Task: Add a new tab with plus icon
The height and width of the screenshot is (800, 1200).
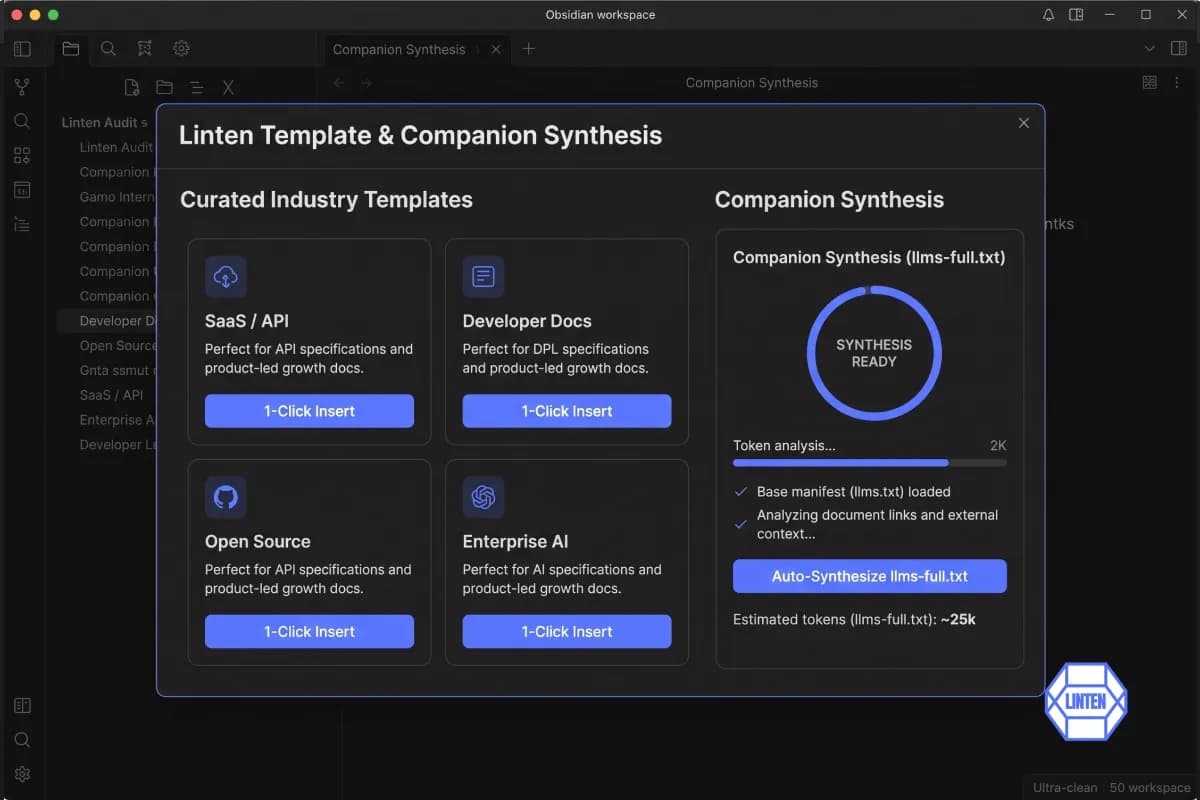Action: click(x=529, y=49)
